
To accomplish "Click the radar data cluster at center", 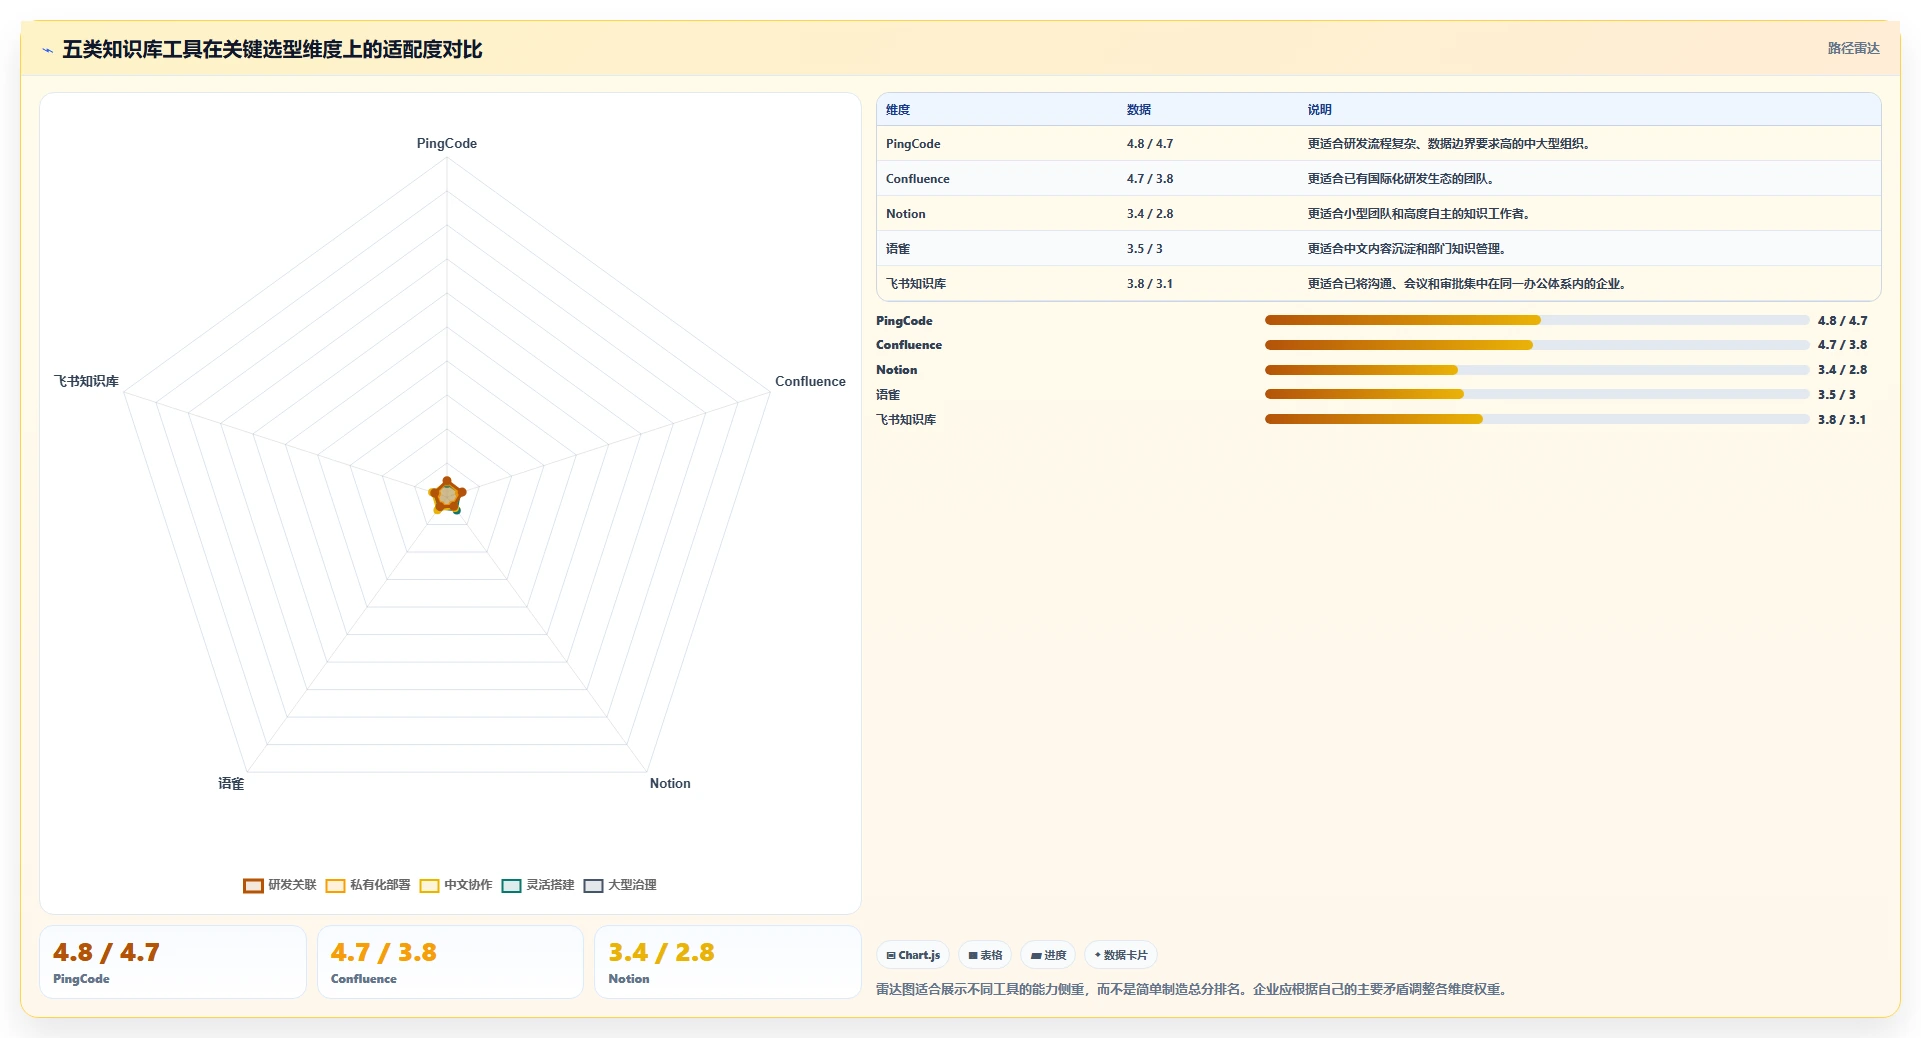I will click(447, 495).
